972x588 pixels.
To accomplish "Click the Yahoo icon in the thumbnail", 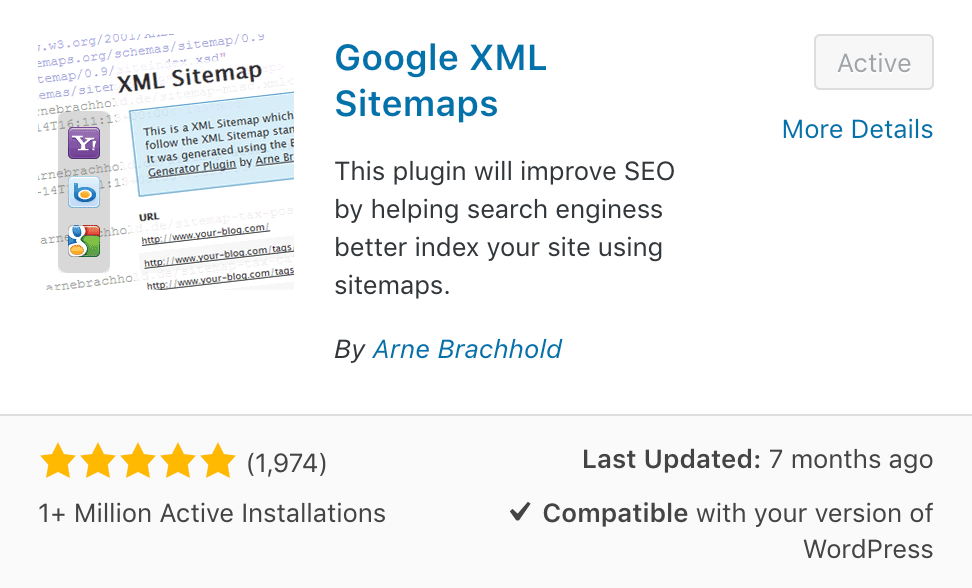I will coord(84,144).
